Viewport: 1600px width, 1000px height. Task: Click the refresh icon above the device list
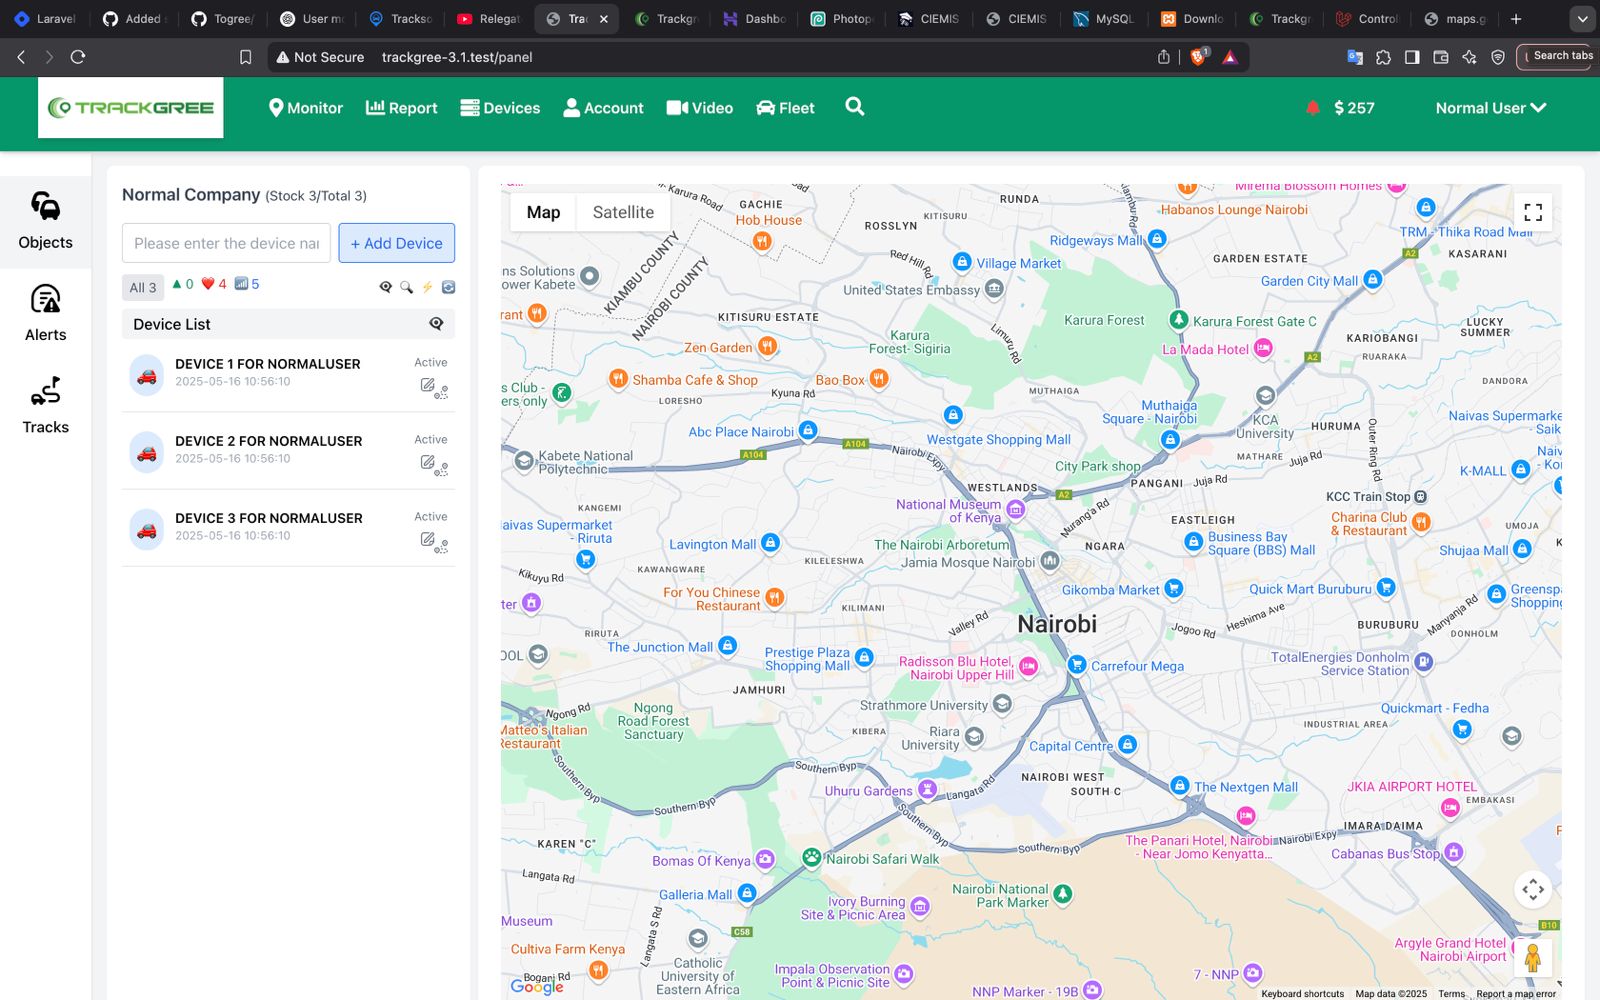click(448, 287)
